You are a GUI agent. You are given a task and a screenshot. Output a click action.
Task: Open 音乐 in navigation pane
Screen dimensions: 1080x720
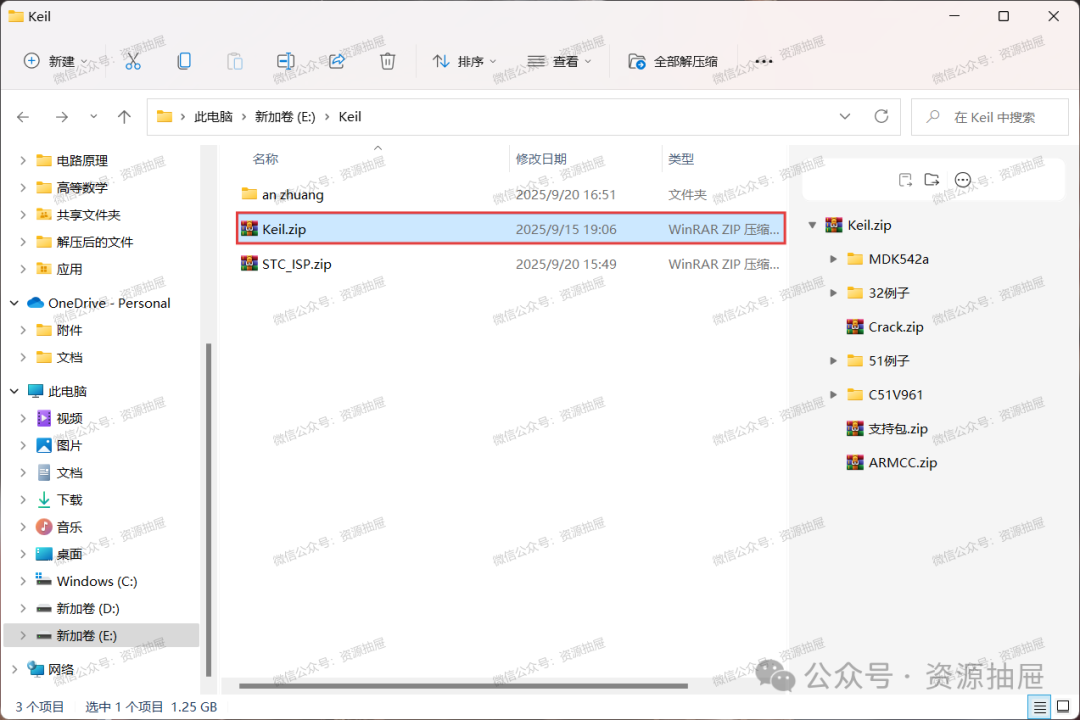pyautogui.click(x=69, y=528)
